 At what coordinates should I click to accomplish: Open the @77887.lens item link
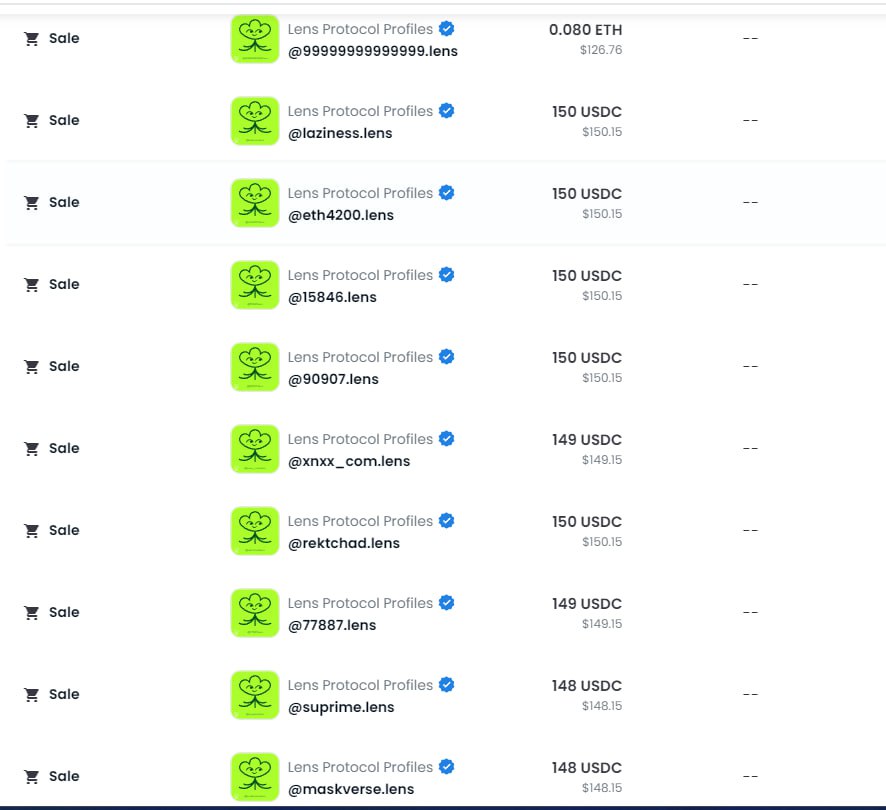332,625
